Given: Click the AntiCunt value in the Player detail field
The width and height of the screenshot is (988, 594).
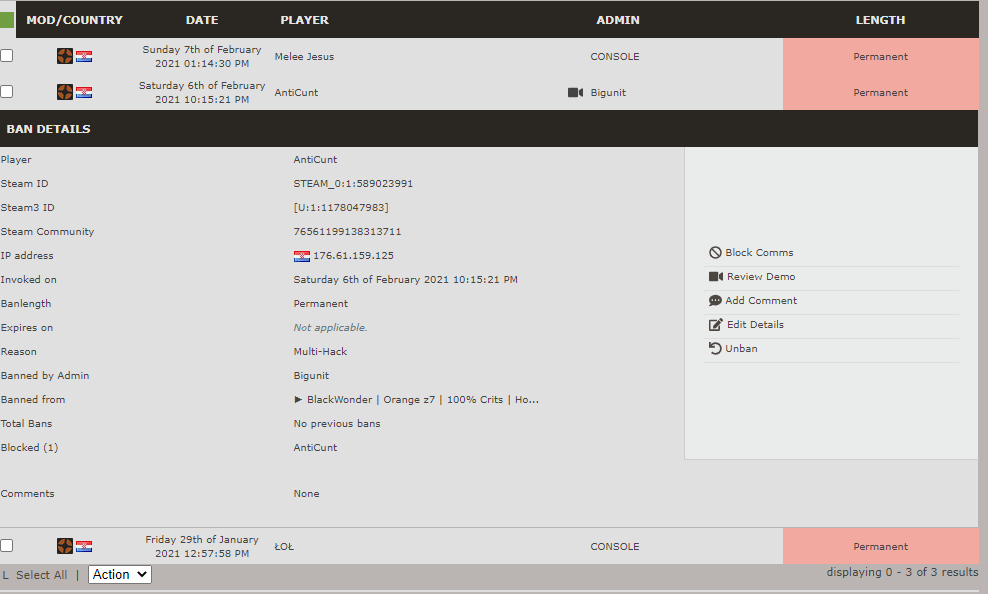Looking at the screenshot, I should click(315, 159).
